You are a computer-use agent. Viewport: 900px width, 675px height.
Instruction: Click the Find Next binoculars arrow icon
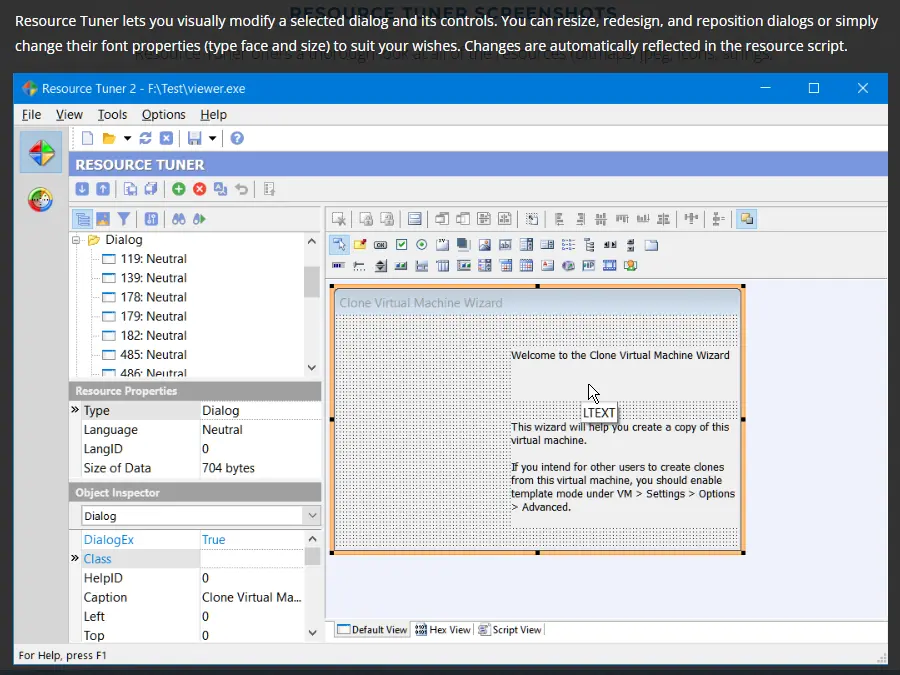(x=199, y=219)
